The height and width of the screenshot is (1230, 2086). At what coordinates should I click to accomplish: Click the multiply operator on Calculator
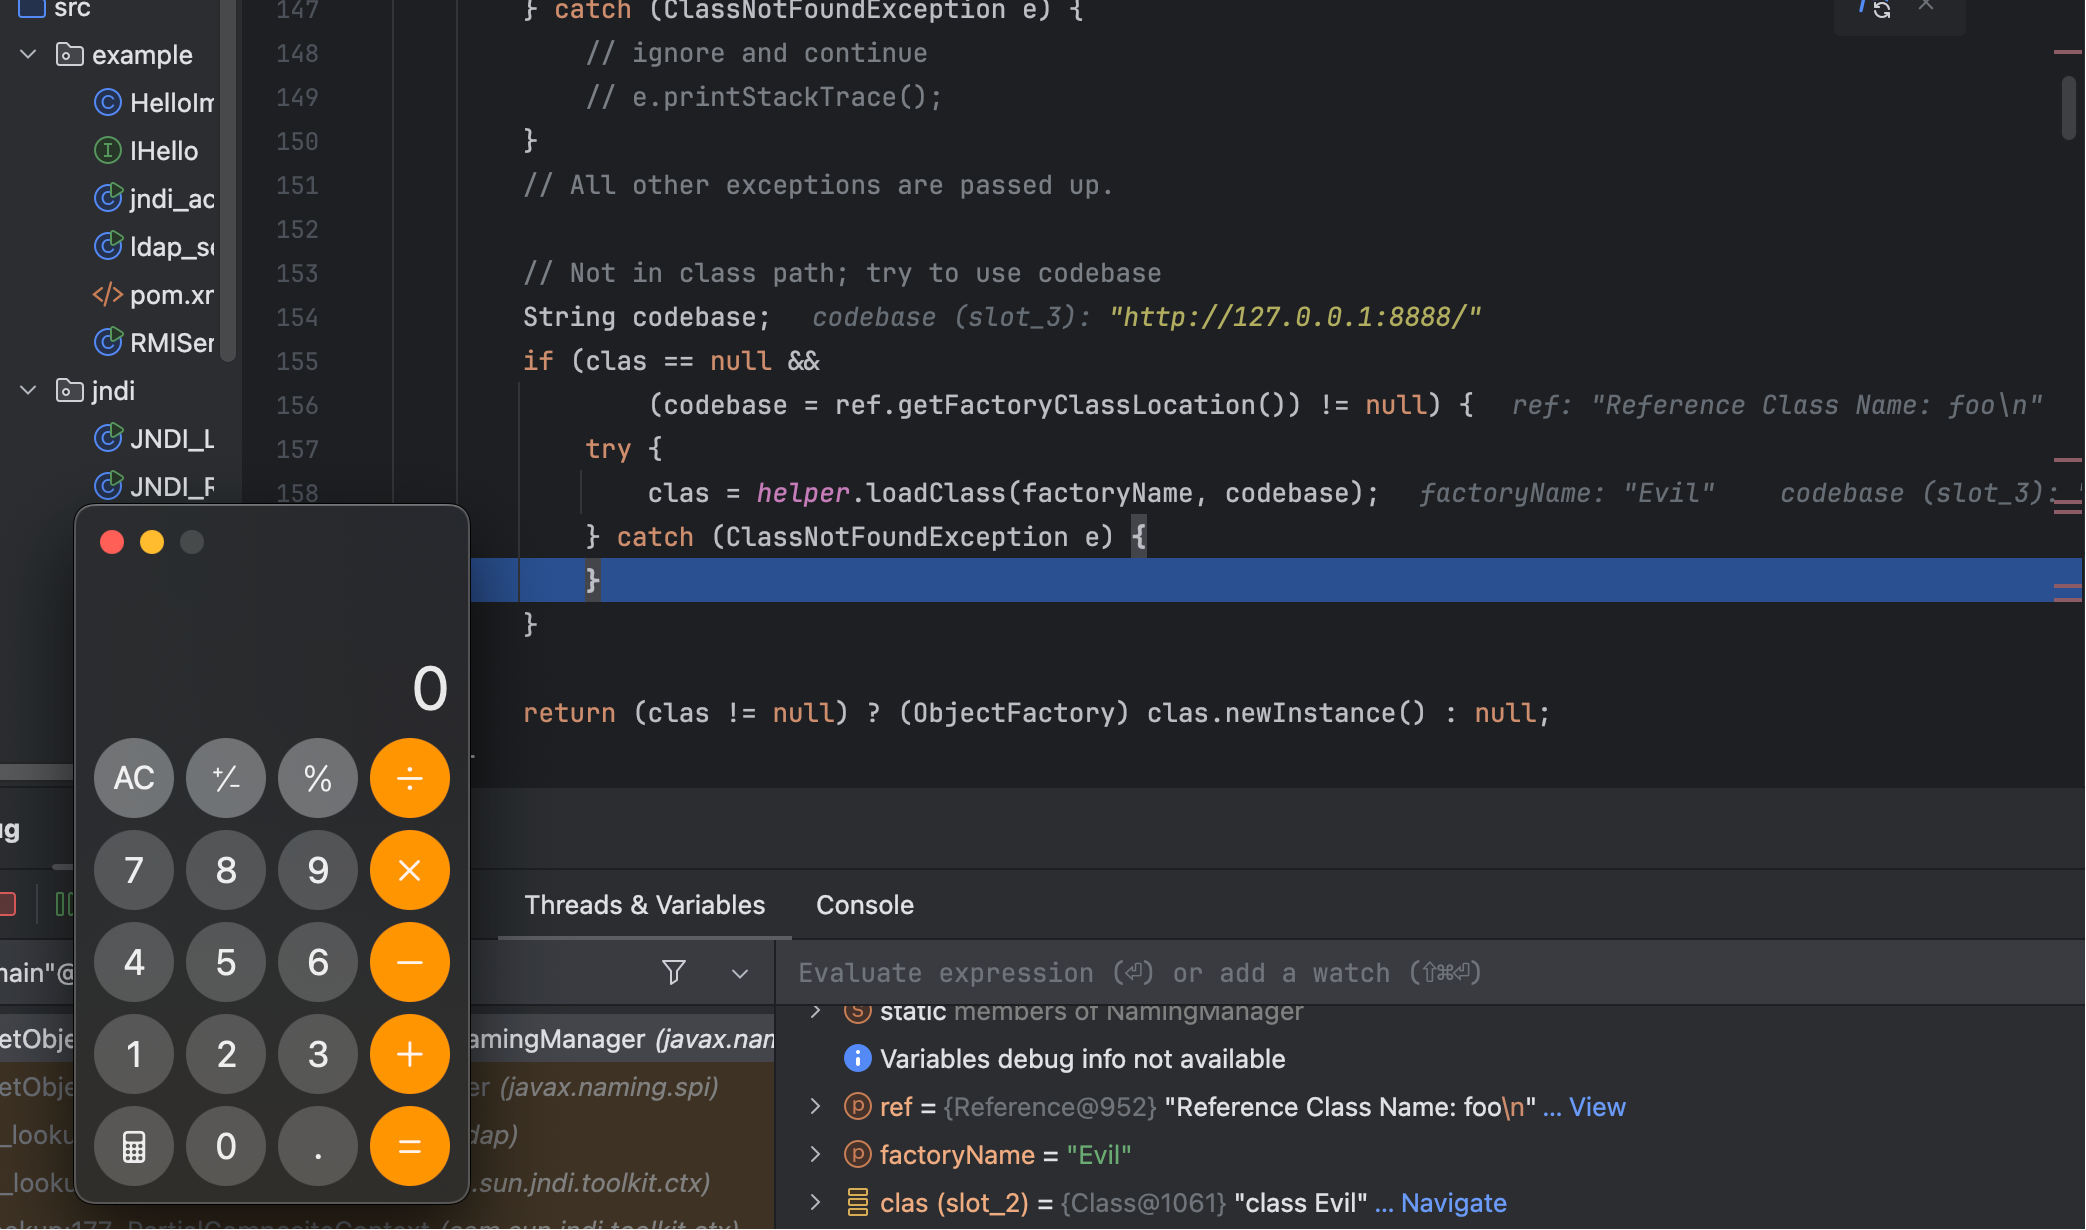coord(409,870)
